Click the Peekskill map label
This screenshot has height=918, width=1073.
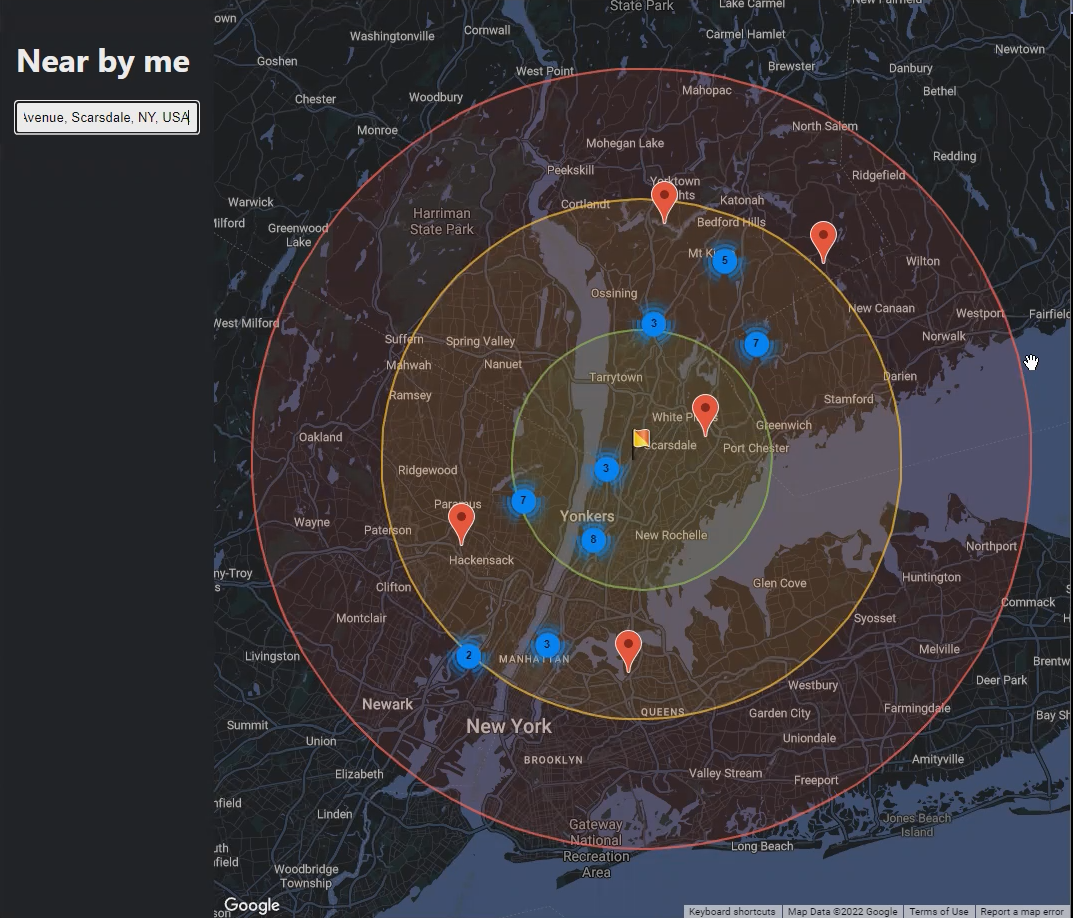click(570, 170)
